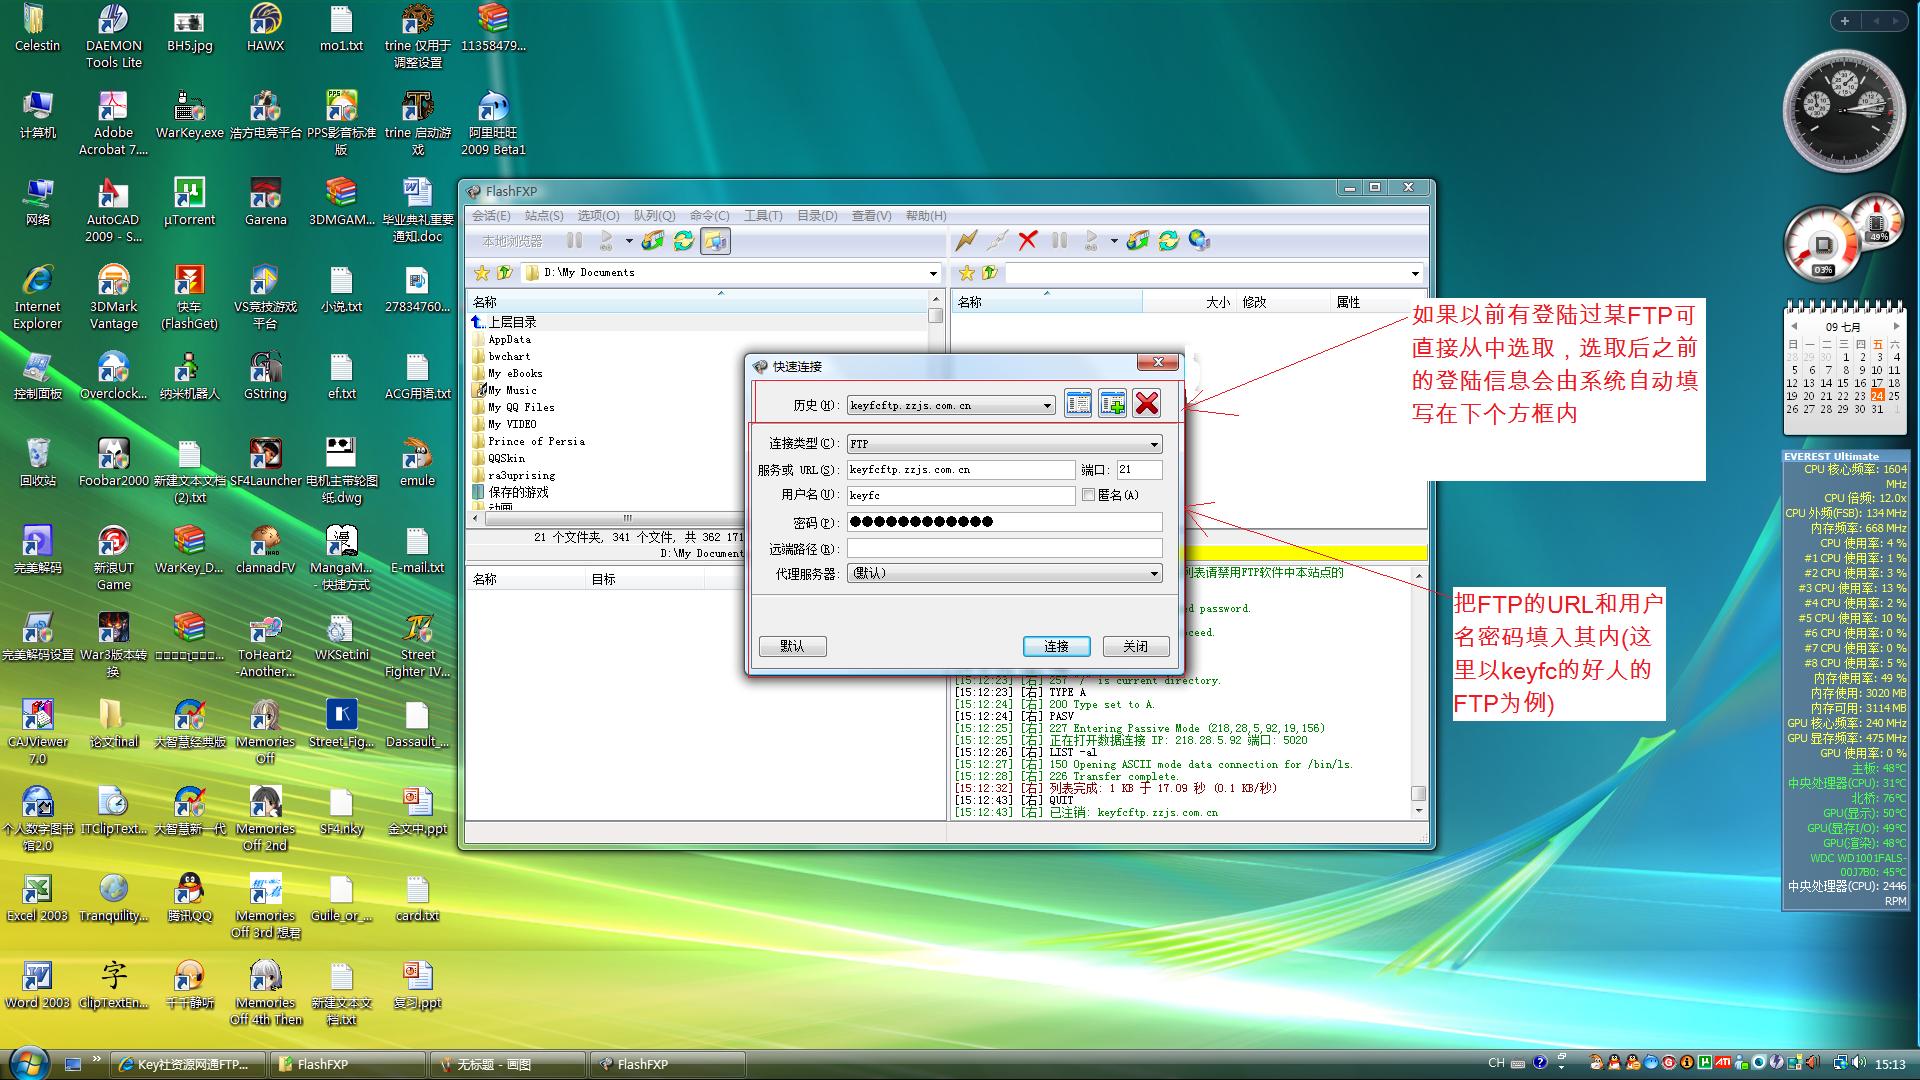Image resolution: width=1920 pixels, height=1080 pixels.
Task: Click the 默认 default button
Action: pos(793,645)
